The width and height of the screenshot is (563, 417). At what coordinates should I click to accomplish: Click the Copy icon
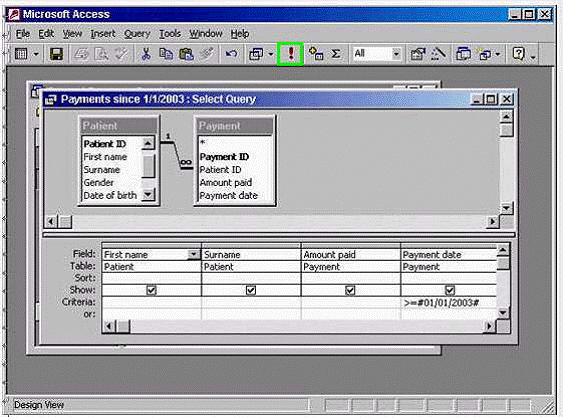coord(166,54)
